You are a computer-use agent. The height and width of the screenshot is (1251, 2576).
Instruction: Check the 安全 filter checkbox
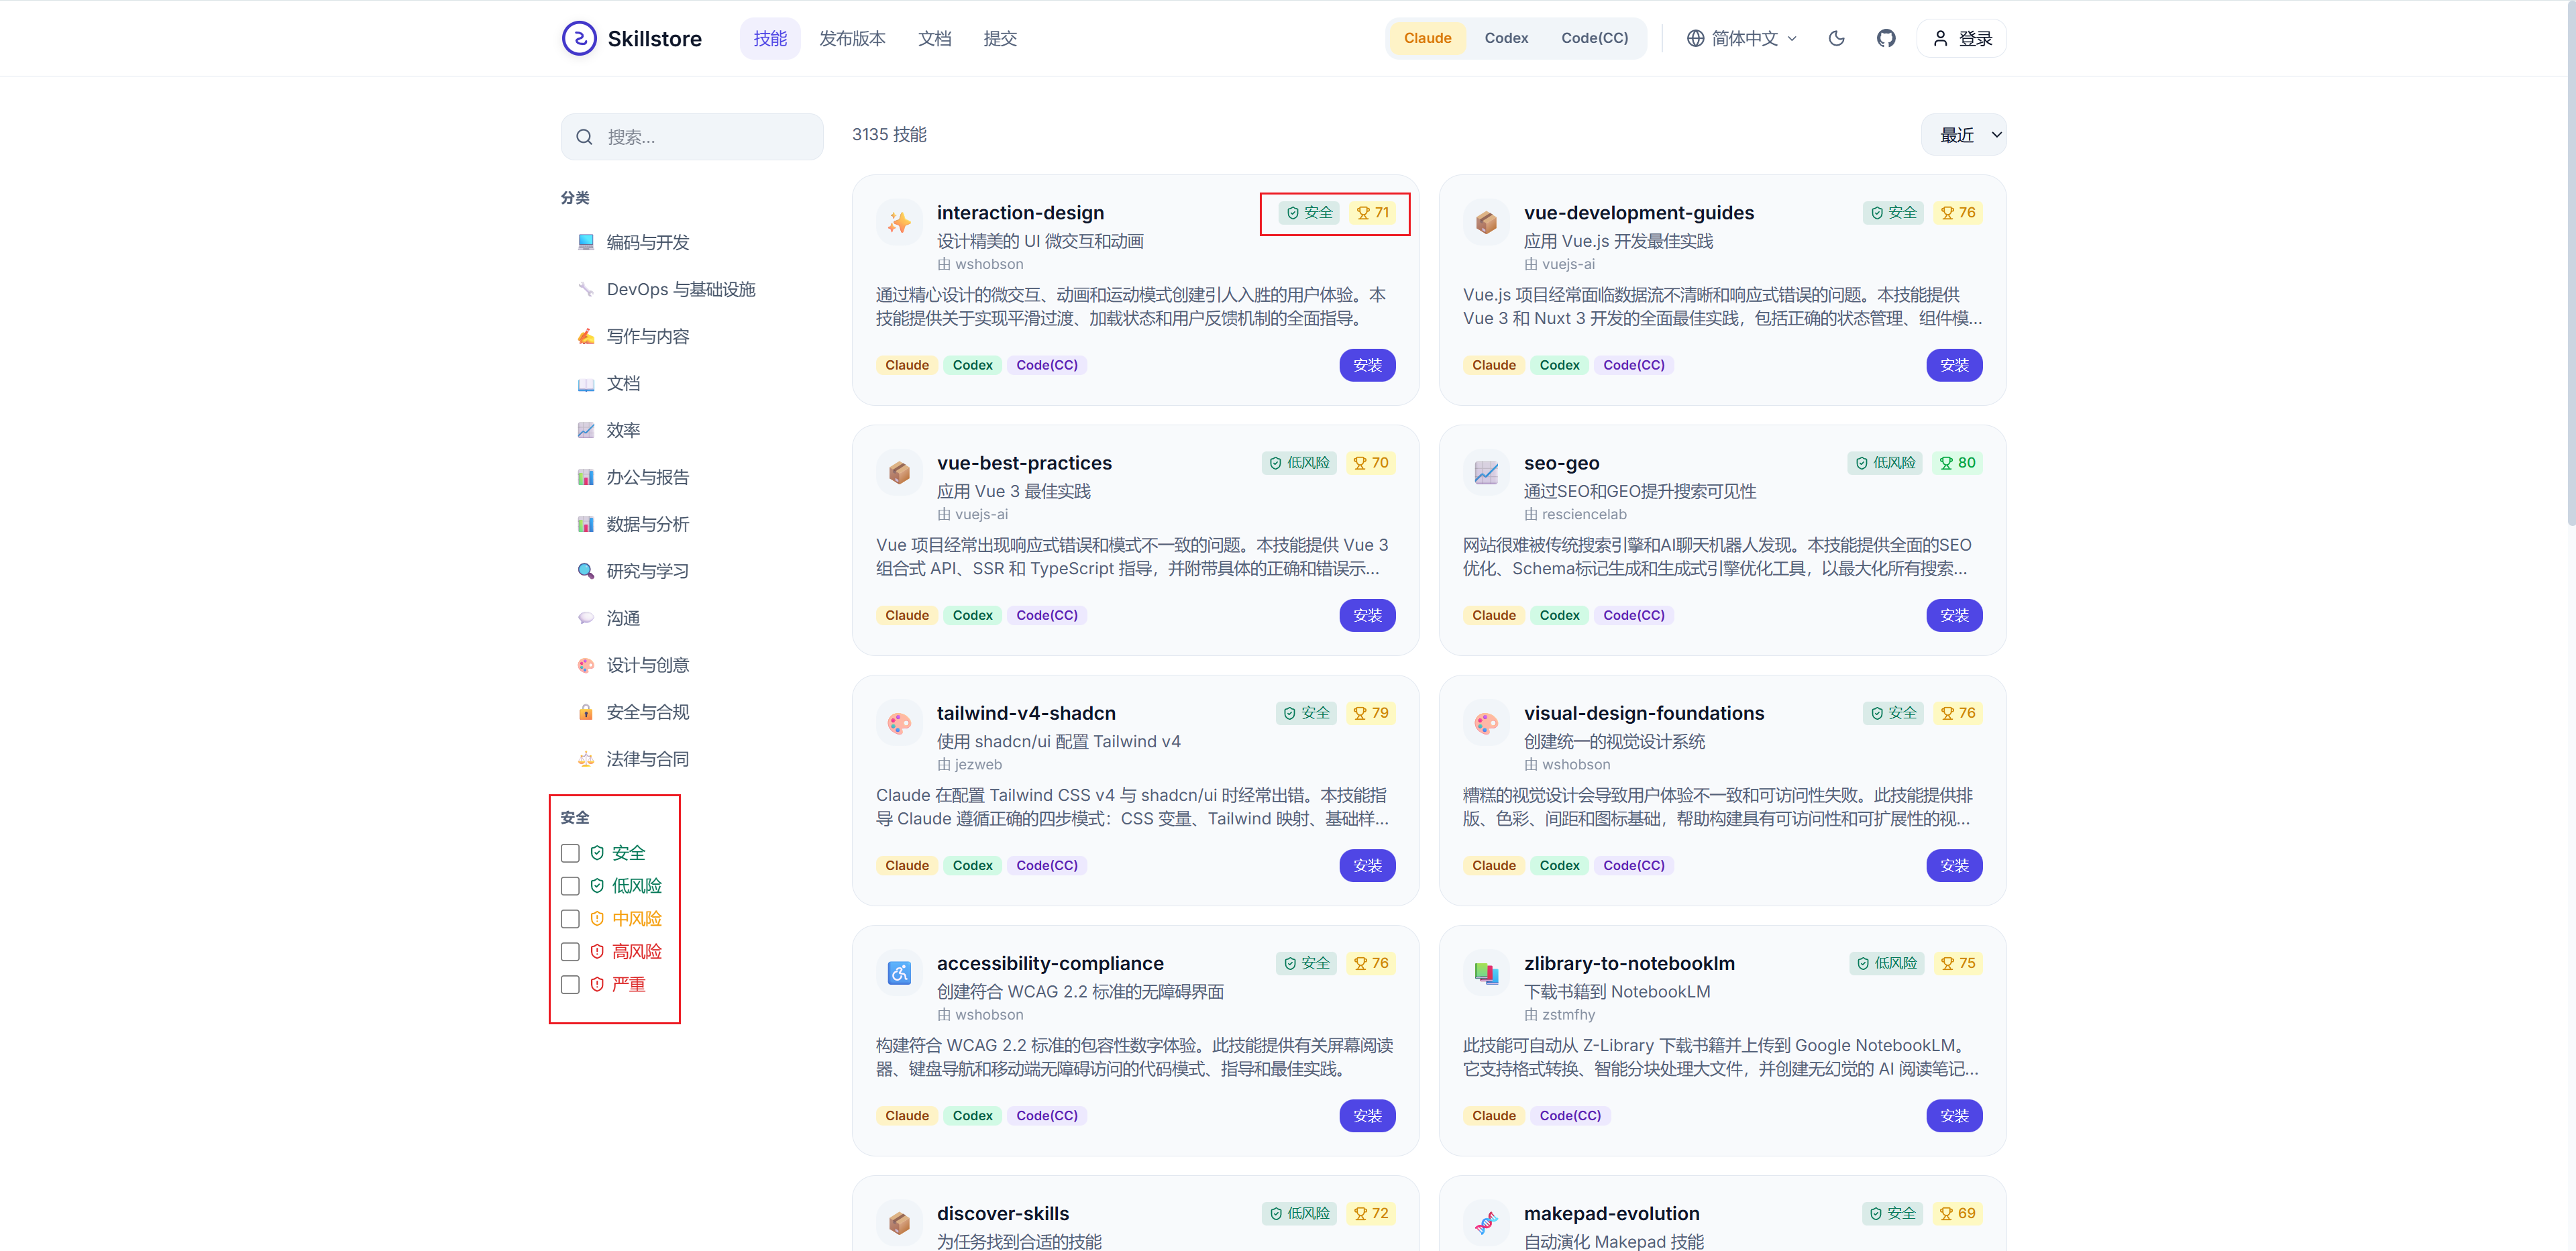(x=570, y=853)
